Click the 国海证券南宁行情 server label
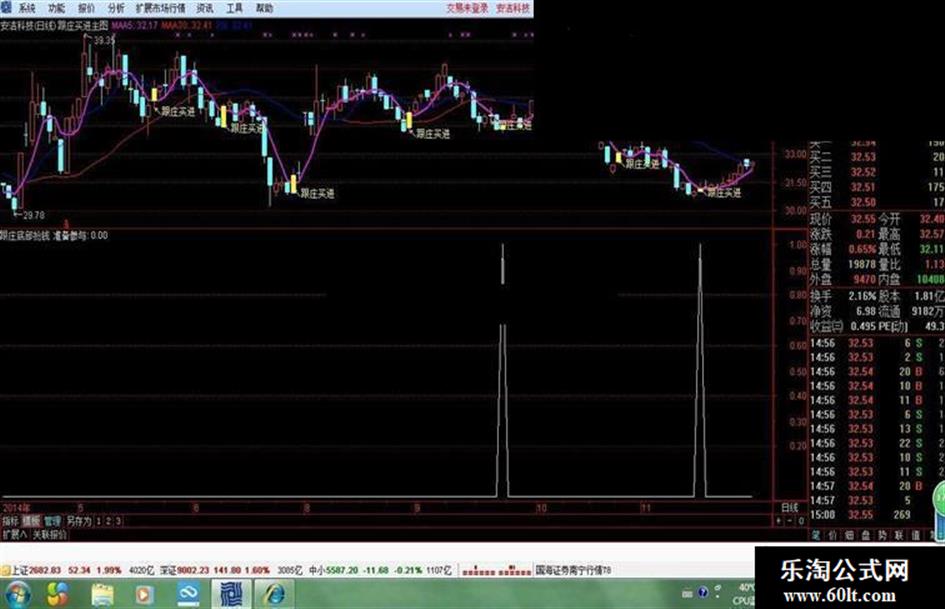This screenshot has width=945, height=609. click(x=573, y=570)
